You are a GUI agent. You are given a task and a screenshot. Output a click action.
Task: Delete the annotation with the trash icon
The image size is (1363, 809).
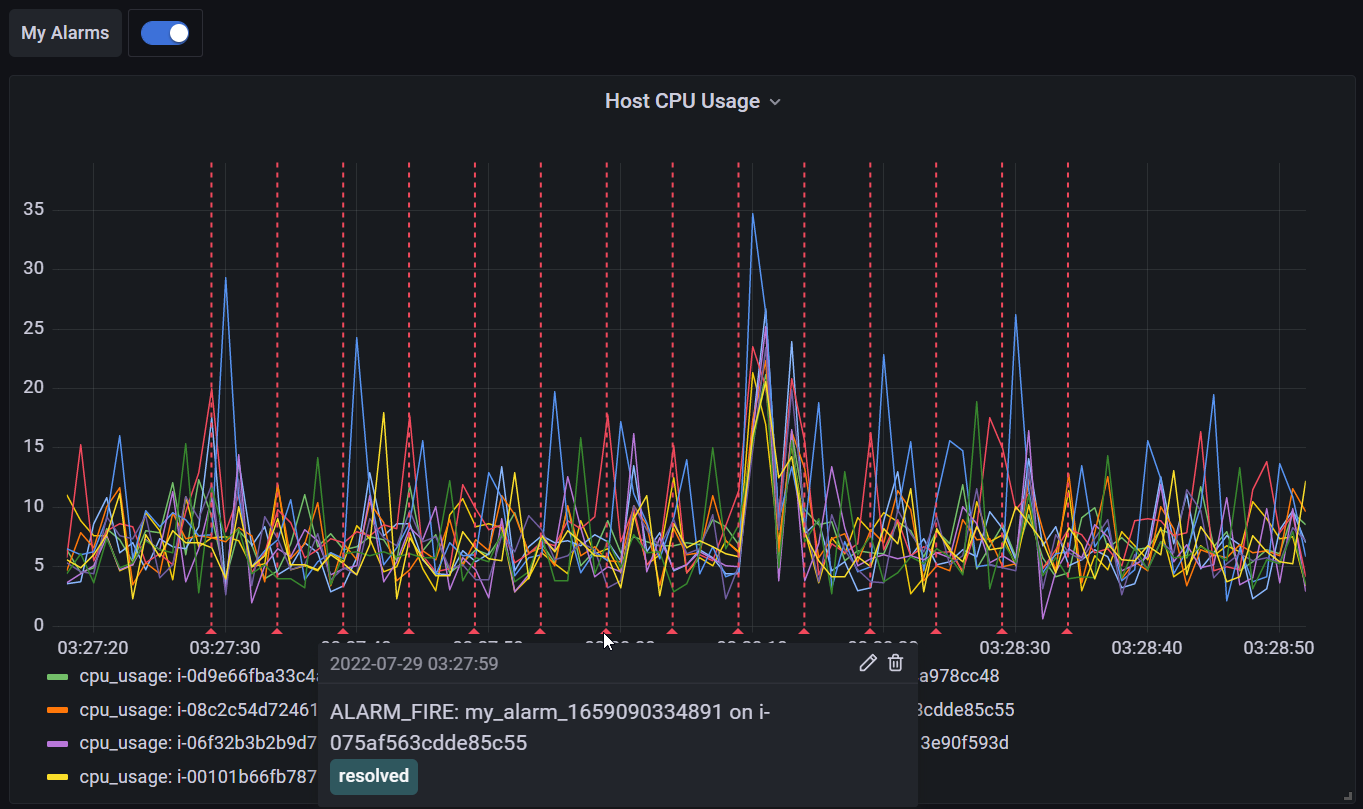click(896, 663)
